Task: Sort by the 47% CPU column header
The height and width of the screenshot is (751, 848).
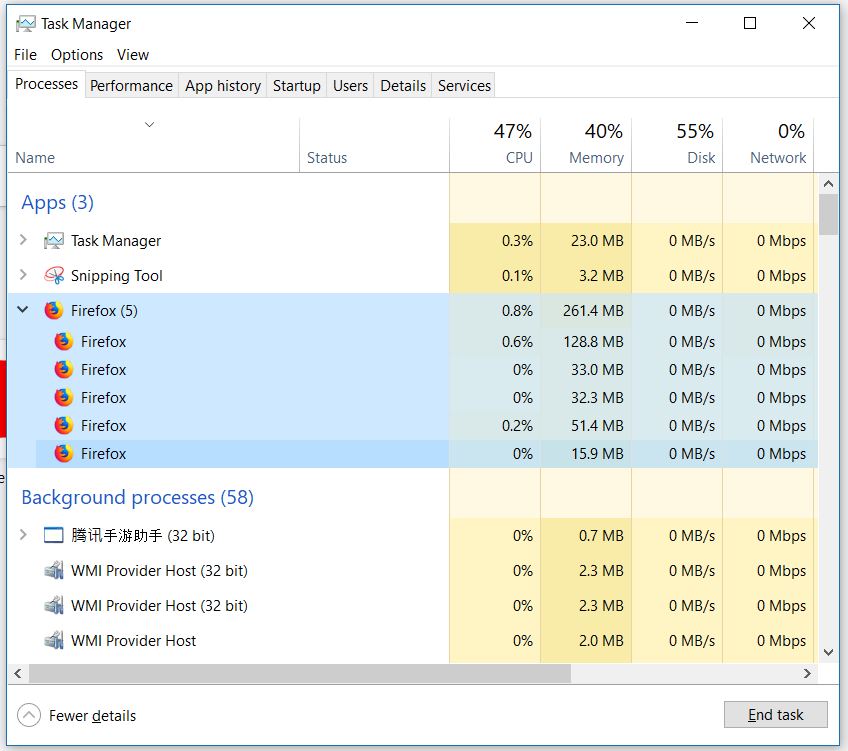Action: 495,145
